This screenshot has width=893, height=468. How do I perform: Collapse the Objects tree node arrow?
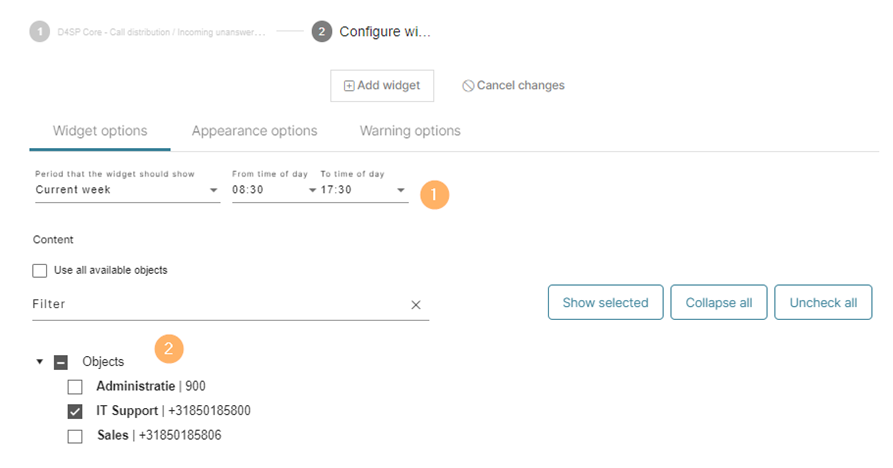(39, 362)
